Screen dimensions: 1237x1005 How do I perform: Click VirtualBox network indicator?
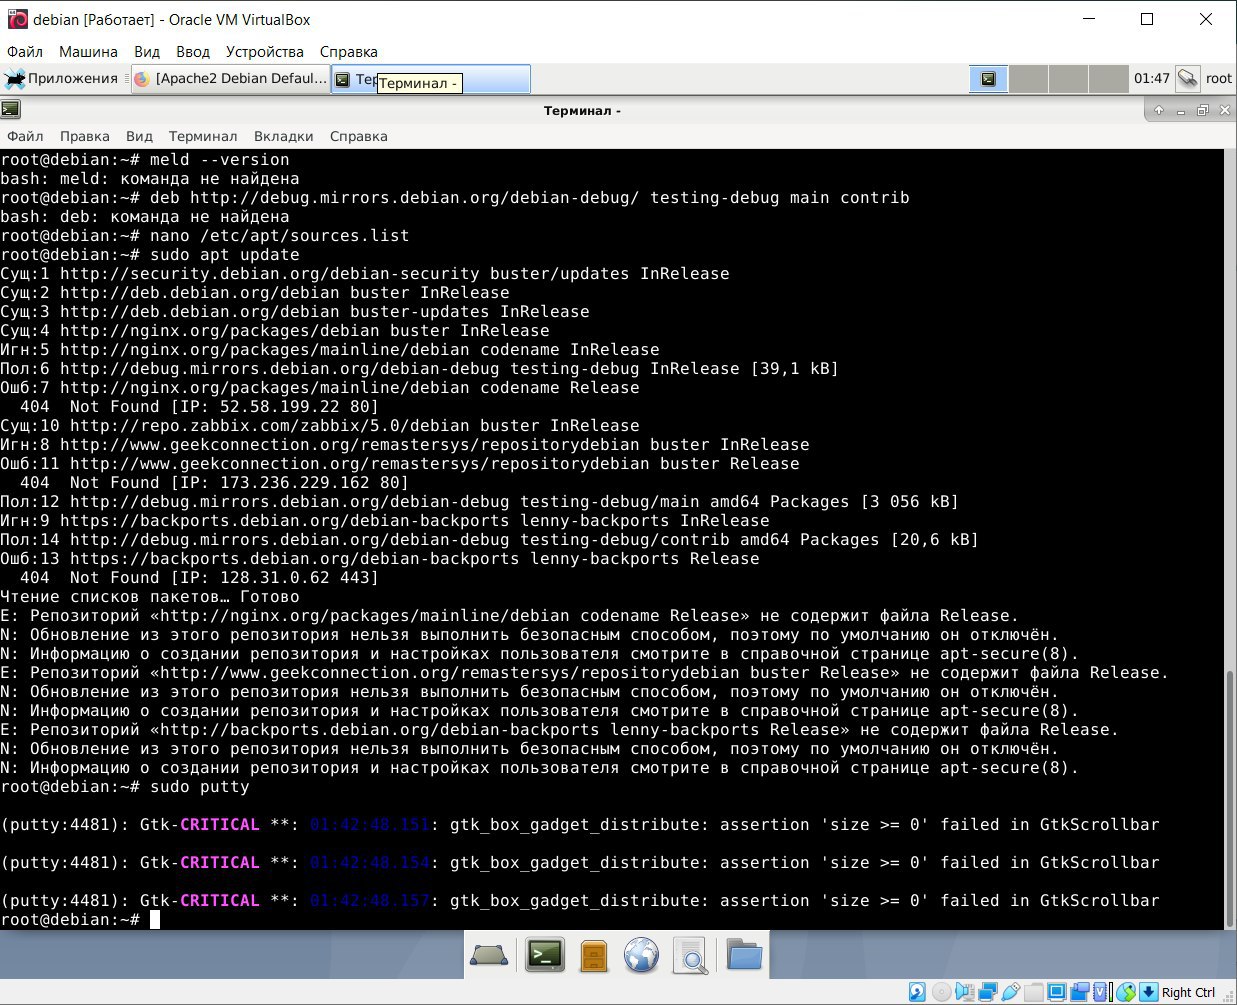pyautogui.click(x=987, y=992)
